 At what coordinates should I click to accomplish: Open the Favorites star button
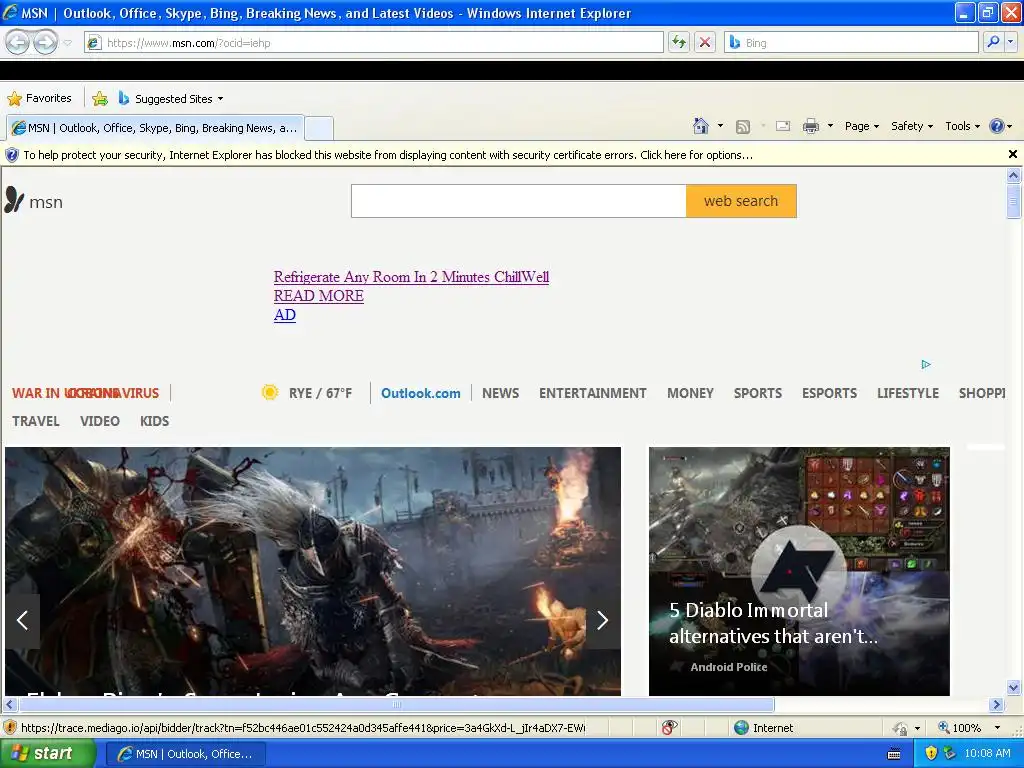(39, 98)
